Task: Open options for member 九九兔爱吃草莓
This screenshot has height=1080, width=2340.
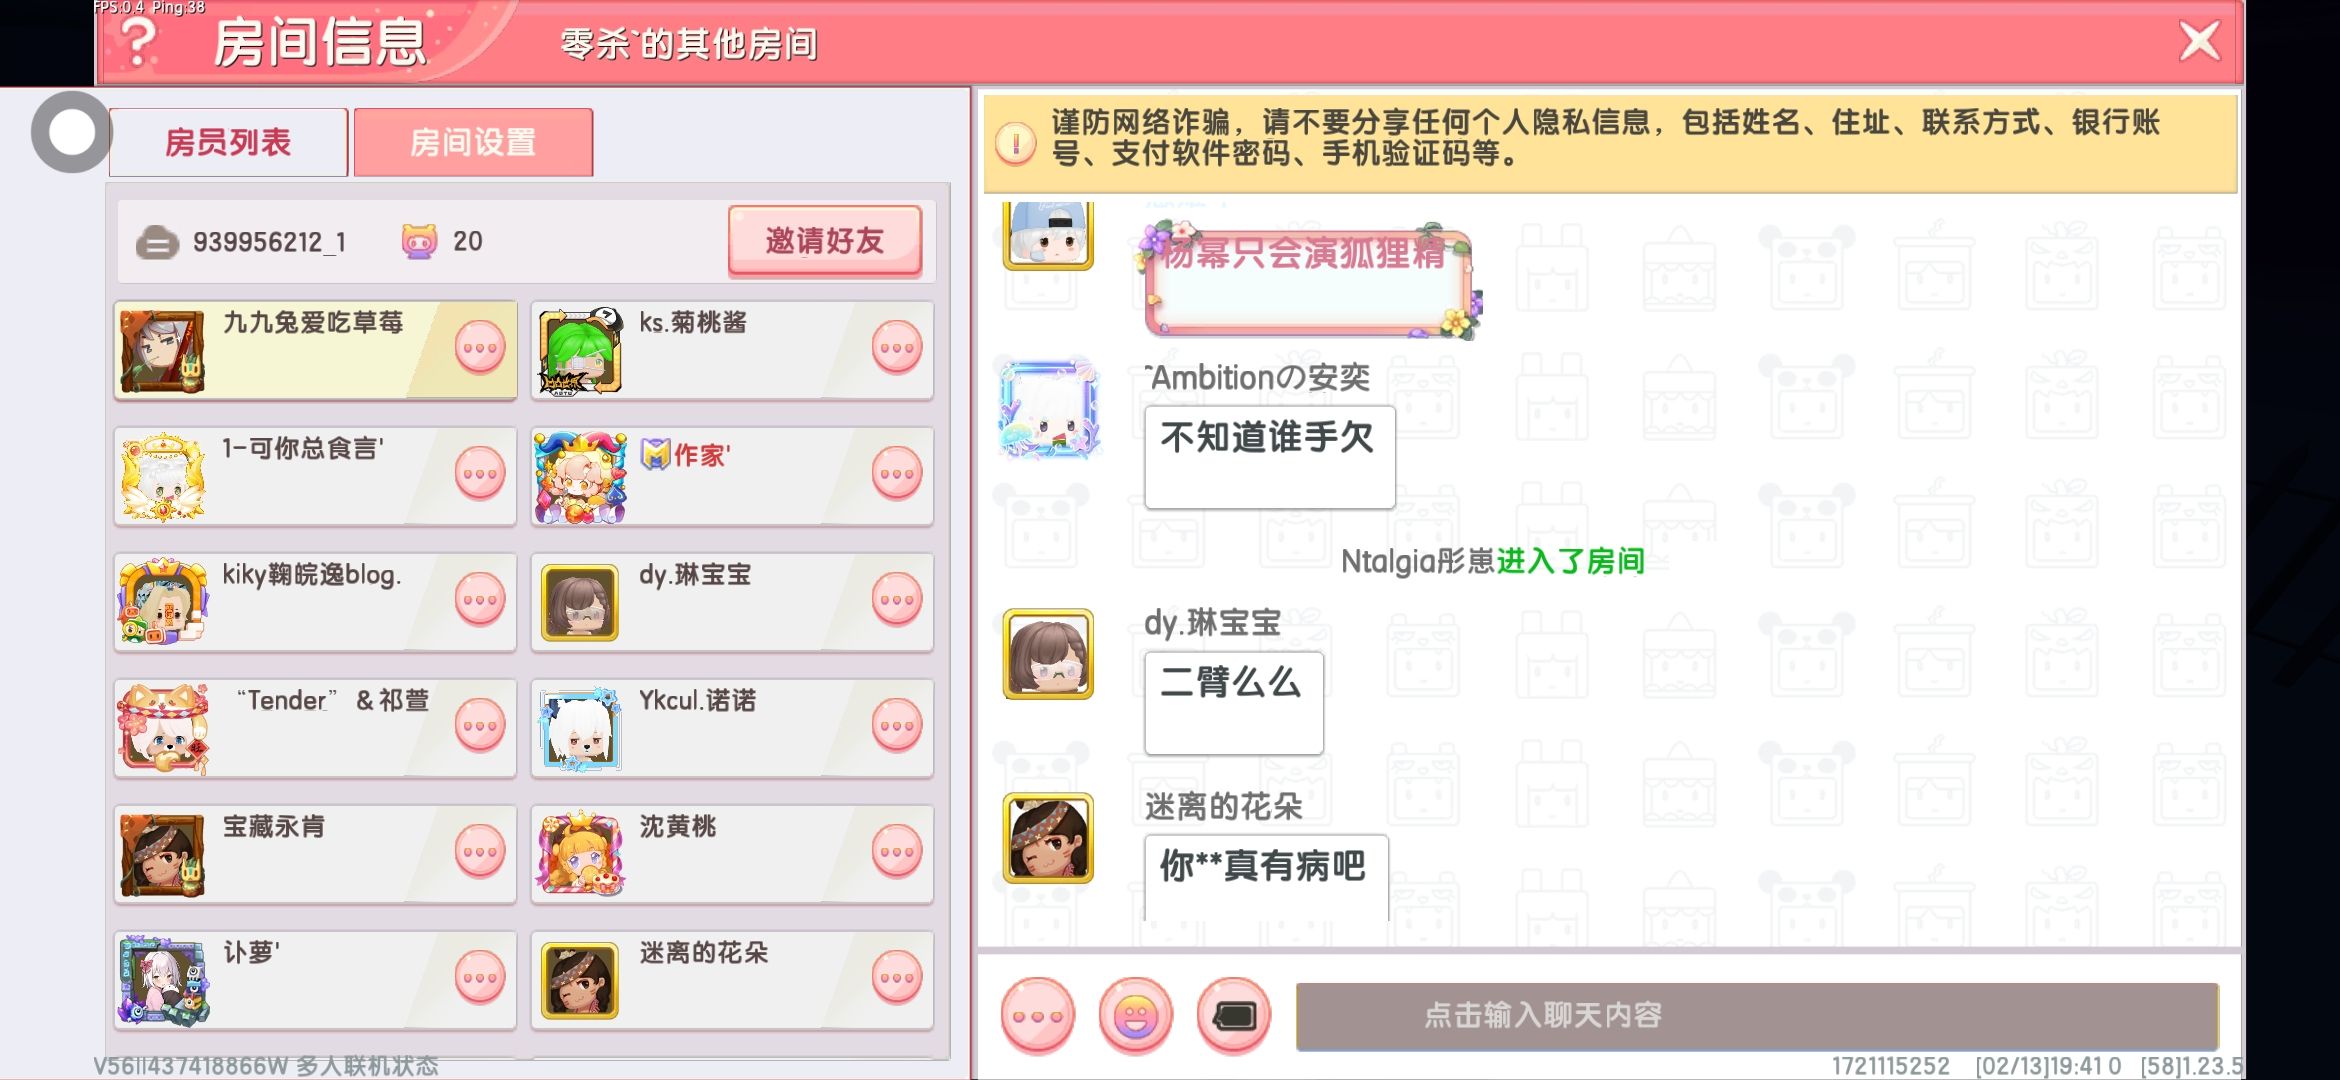Action: 480,348
